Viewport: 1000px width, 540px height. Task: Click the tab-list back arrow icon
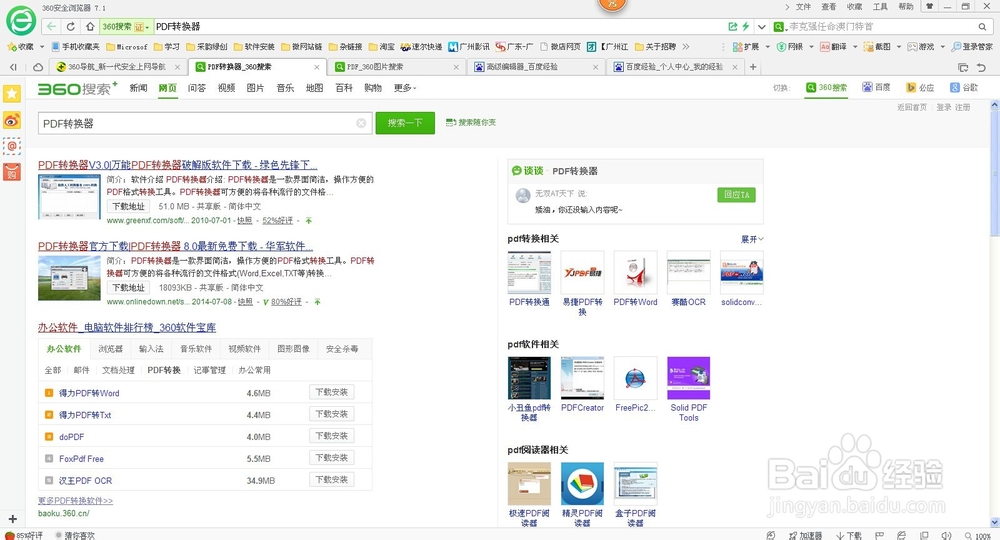[13, 67]
